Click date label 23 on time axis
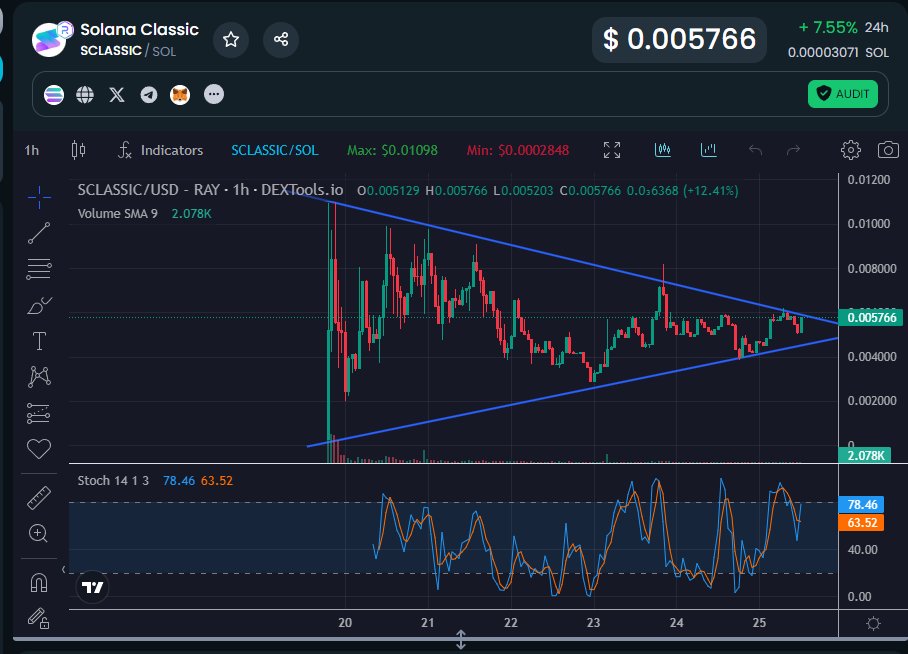908x654 pixels. click(593, 623)
